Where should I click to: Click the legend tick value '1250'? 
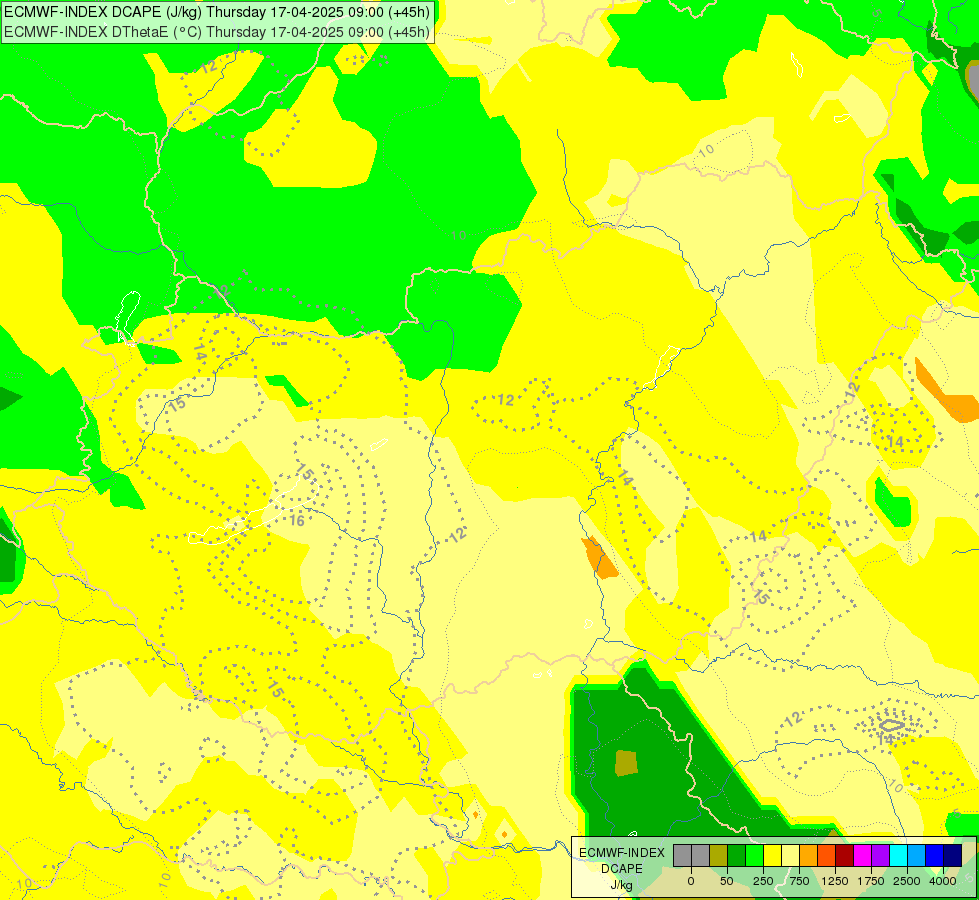pyautogui.click(x=835, y=881)
